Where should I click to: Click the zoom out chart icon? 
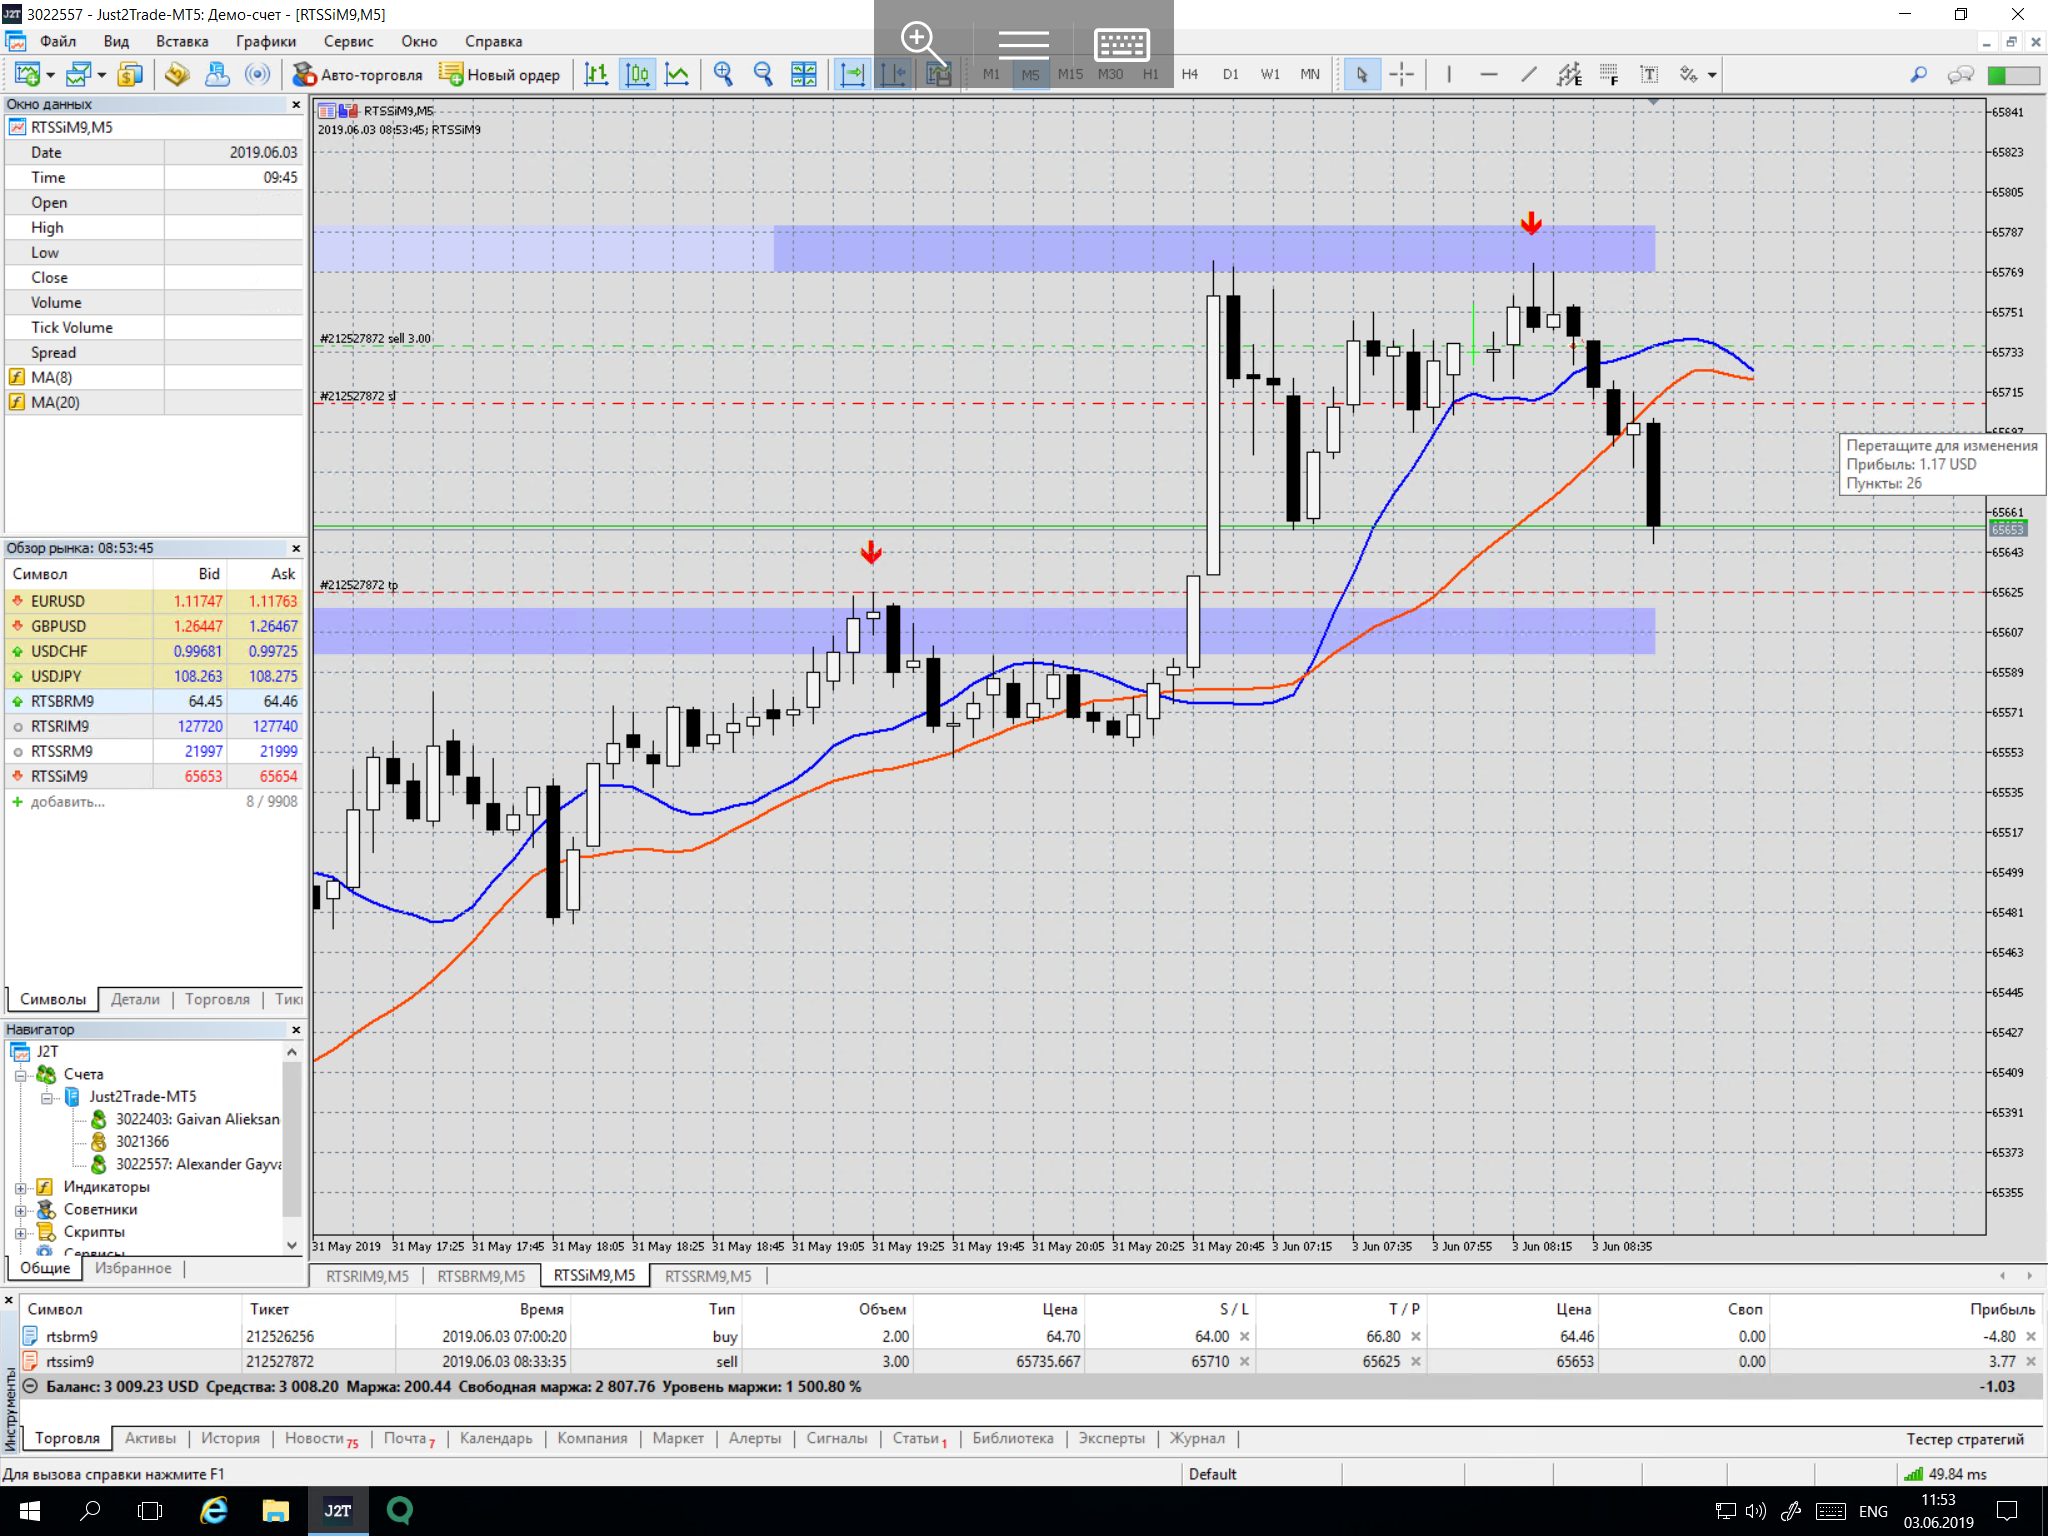tap(763, 74)
